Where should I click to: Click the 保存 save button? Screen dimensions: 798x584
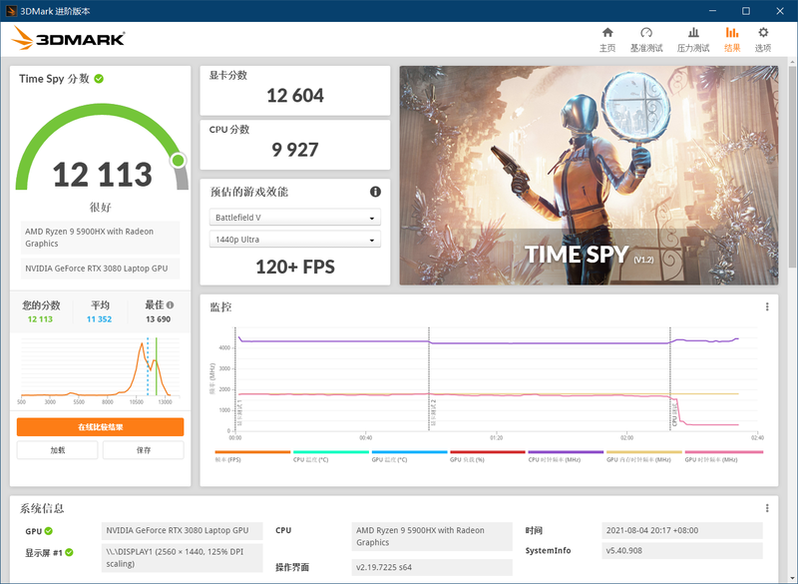point(143,450)
